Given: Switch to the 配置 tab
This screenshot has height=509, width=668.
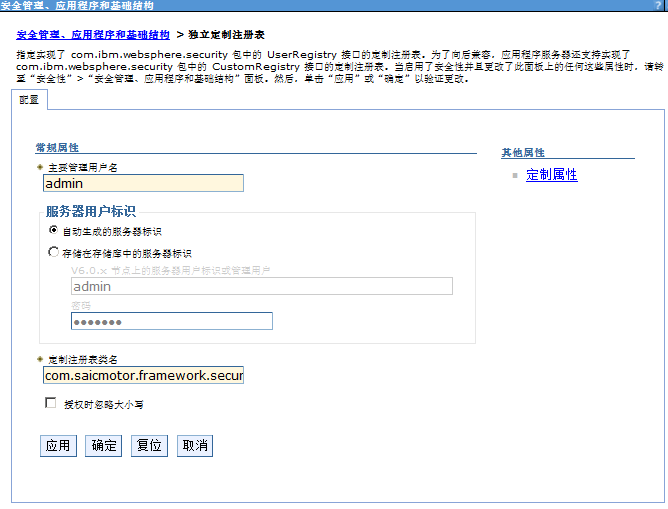Looking at the screenshot, I should click(x=29, y=100).
